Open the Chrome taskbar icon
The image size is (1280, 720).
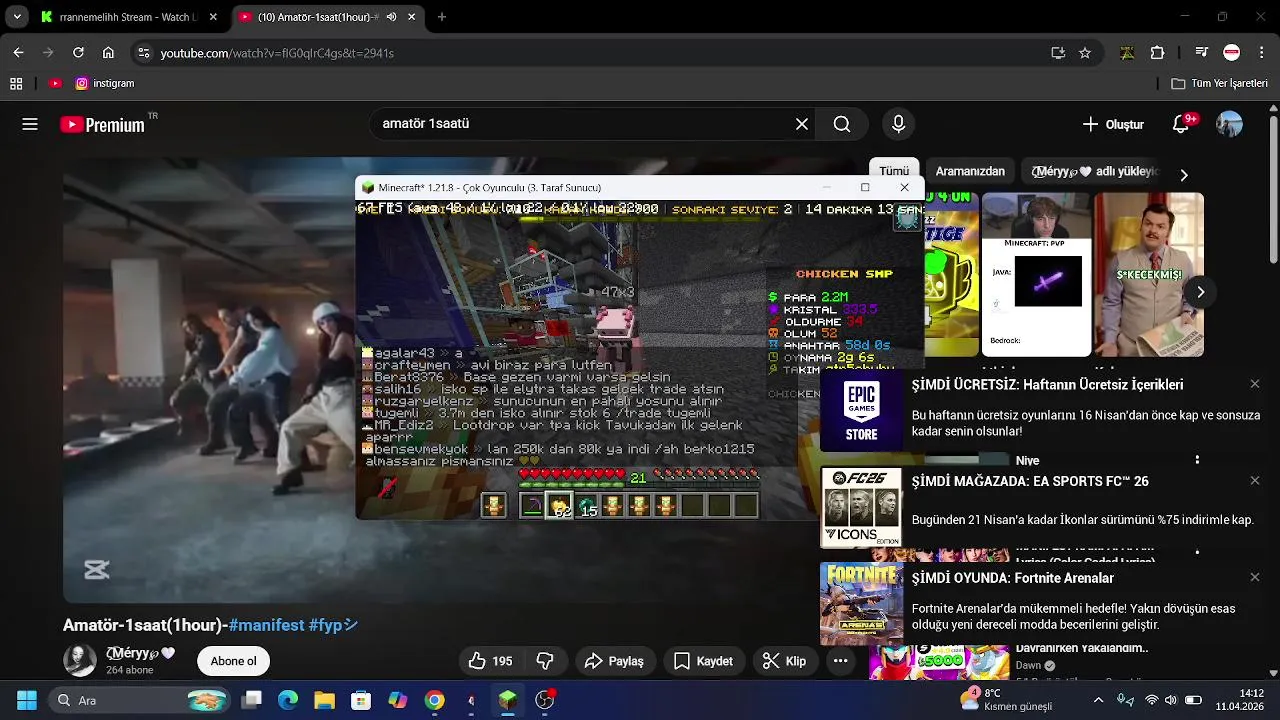pyautogui.click(x=434, y=700)
